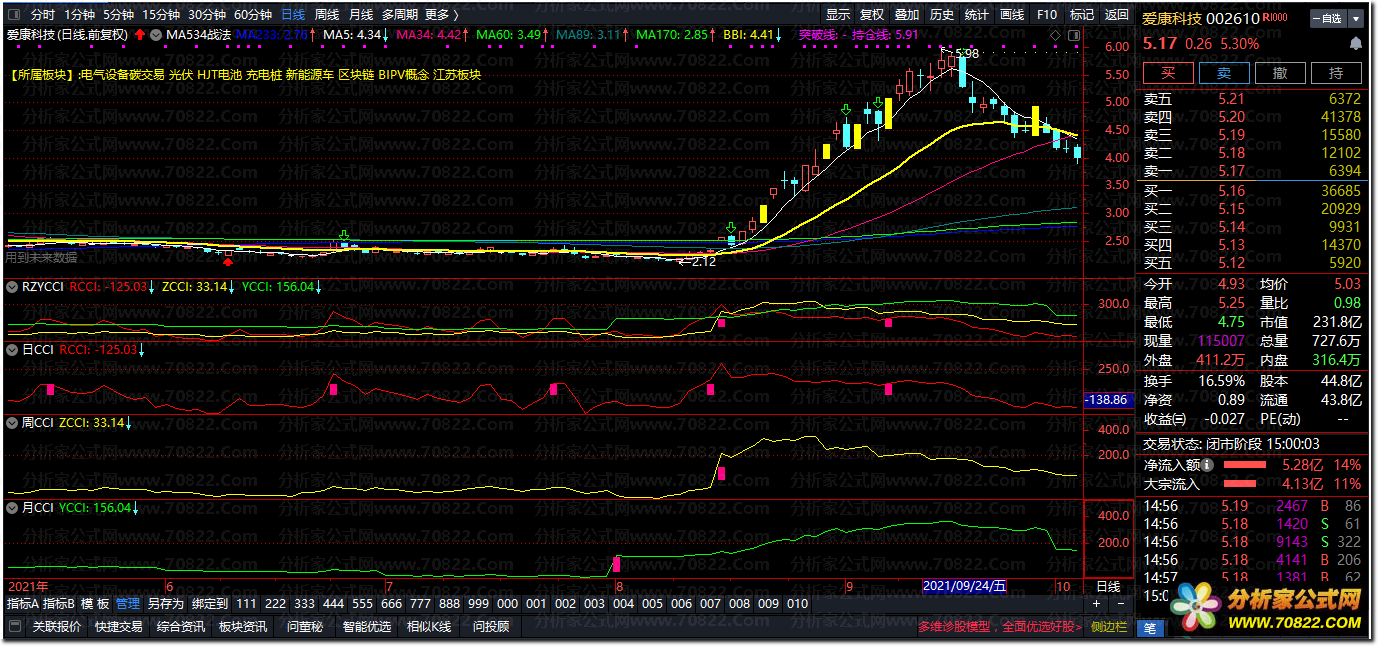This screenshot has width=1380, height=647.
Task: Switch to the 分时 chart
Action: tap(43, 15)
